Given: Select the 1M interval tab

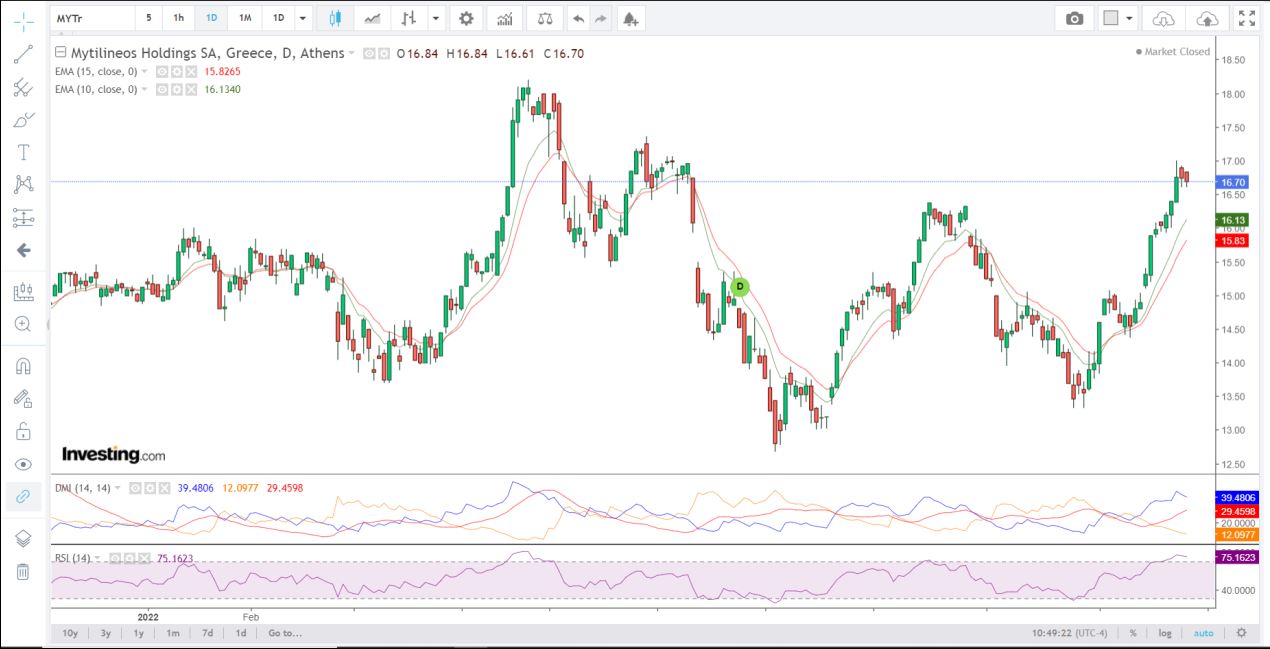Looking at the screenshot, I should tap(244, 18).
